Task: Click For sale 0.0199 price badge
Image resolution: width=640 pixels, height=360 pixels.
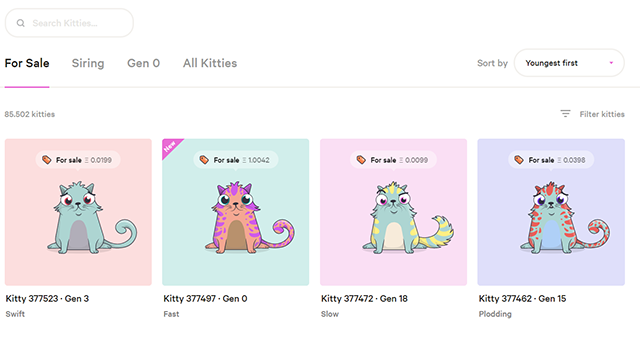Action: point(78,160)
